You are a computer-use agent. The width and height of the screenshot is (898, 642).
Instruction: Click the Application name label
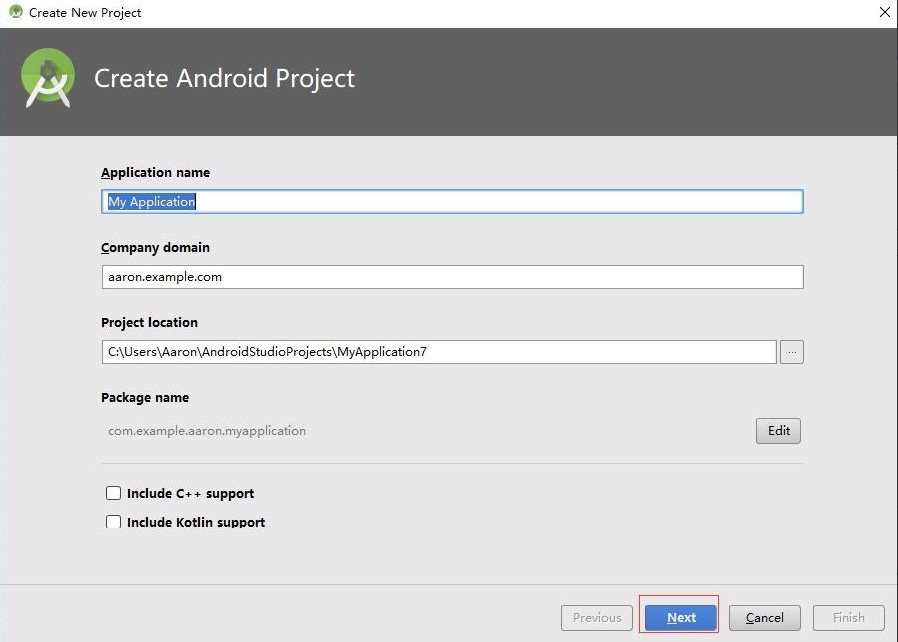point(155,172)
